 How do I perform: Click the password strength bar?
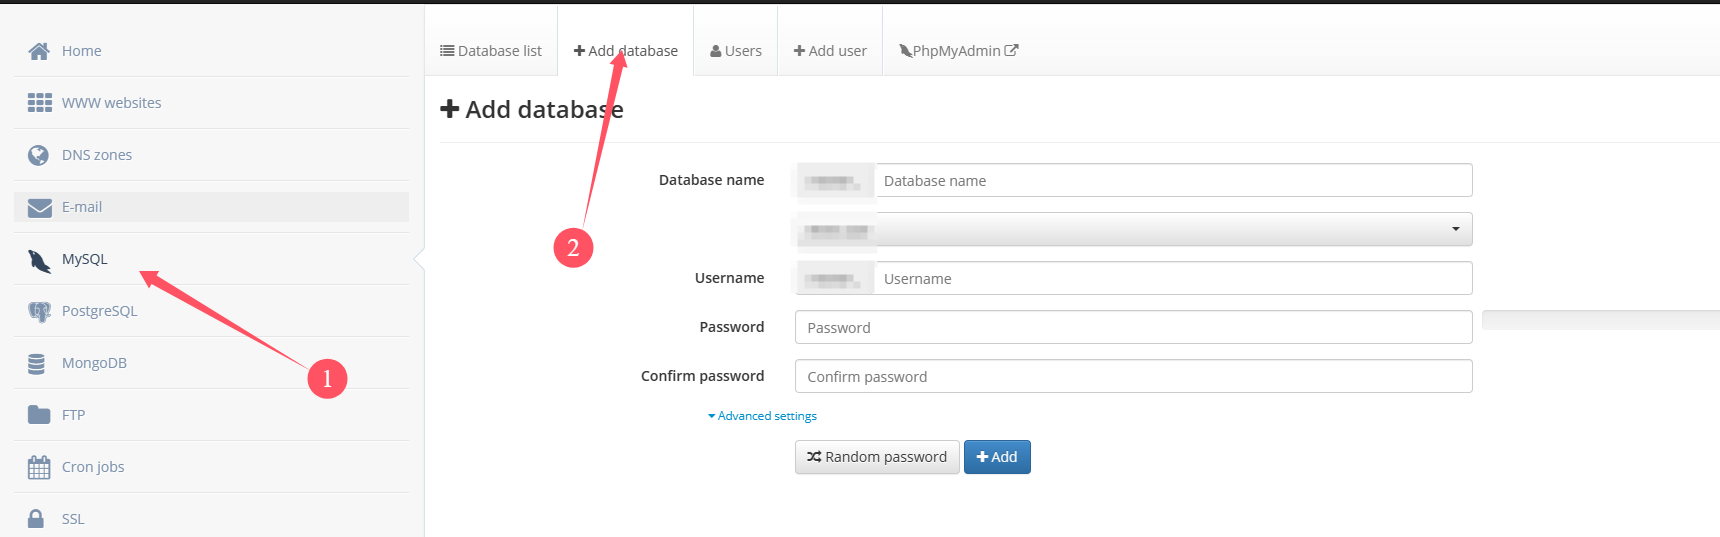coord(1600,320)
